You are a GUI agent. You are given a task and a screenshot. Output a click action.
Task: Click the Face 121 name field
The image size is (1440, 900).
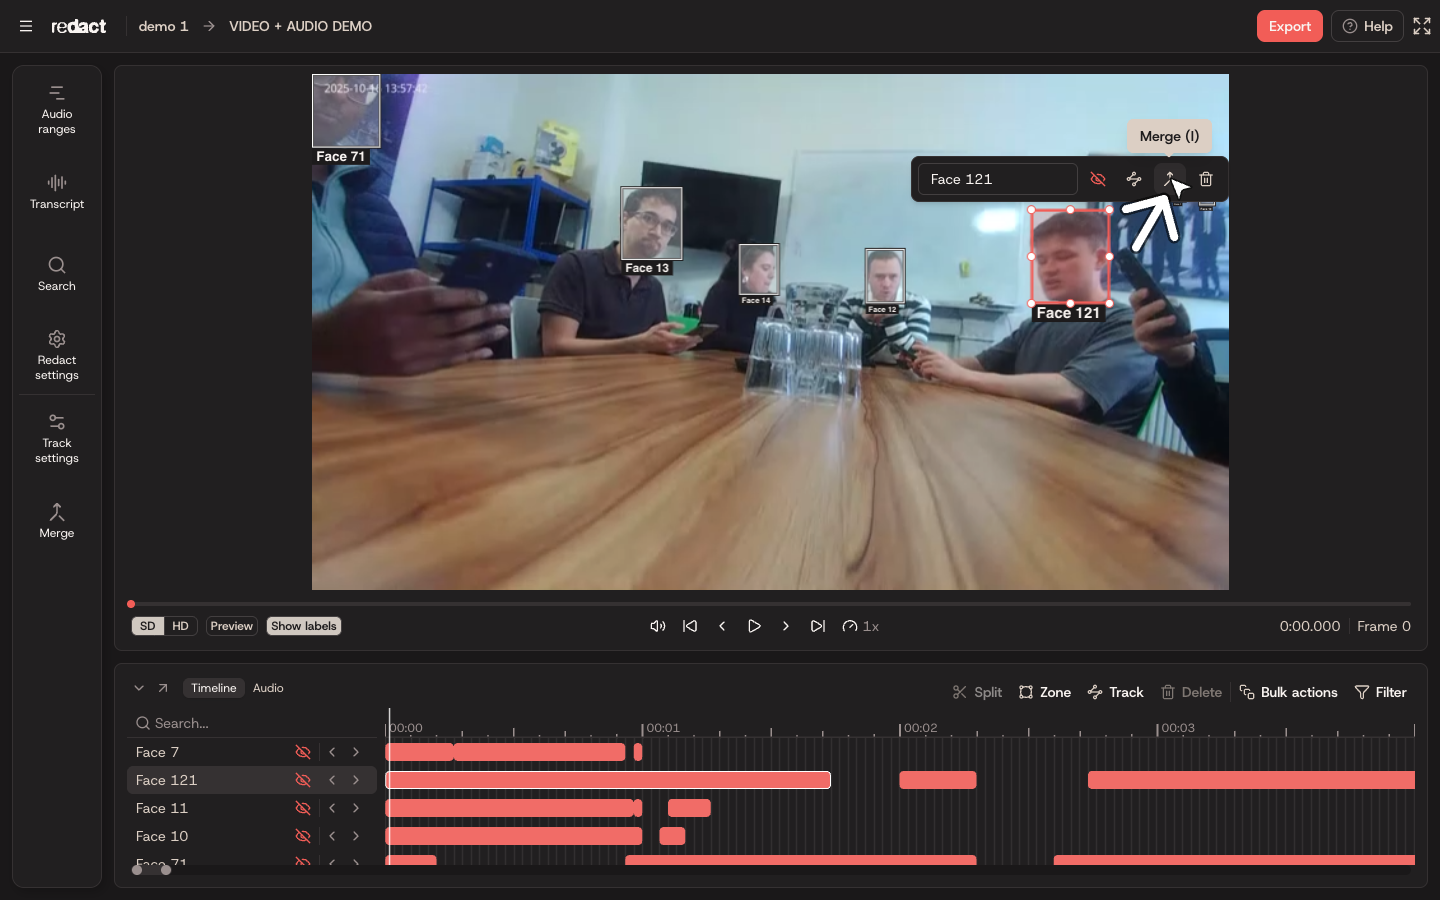click(x=997, y=179)
